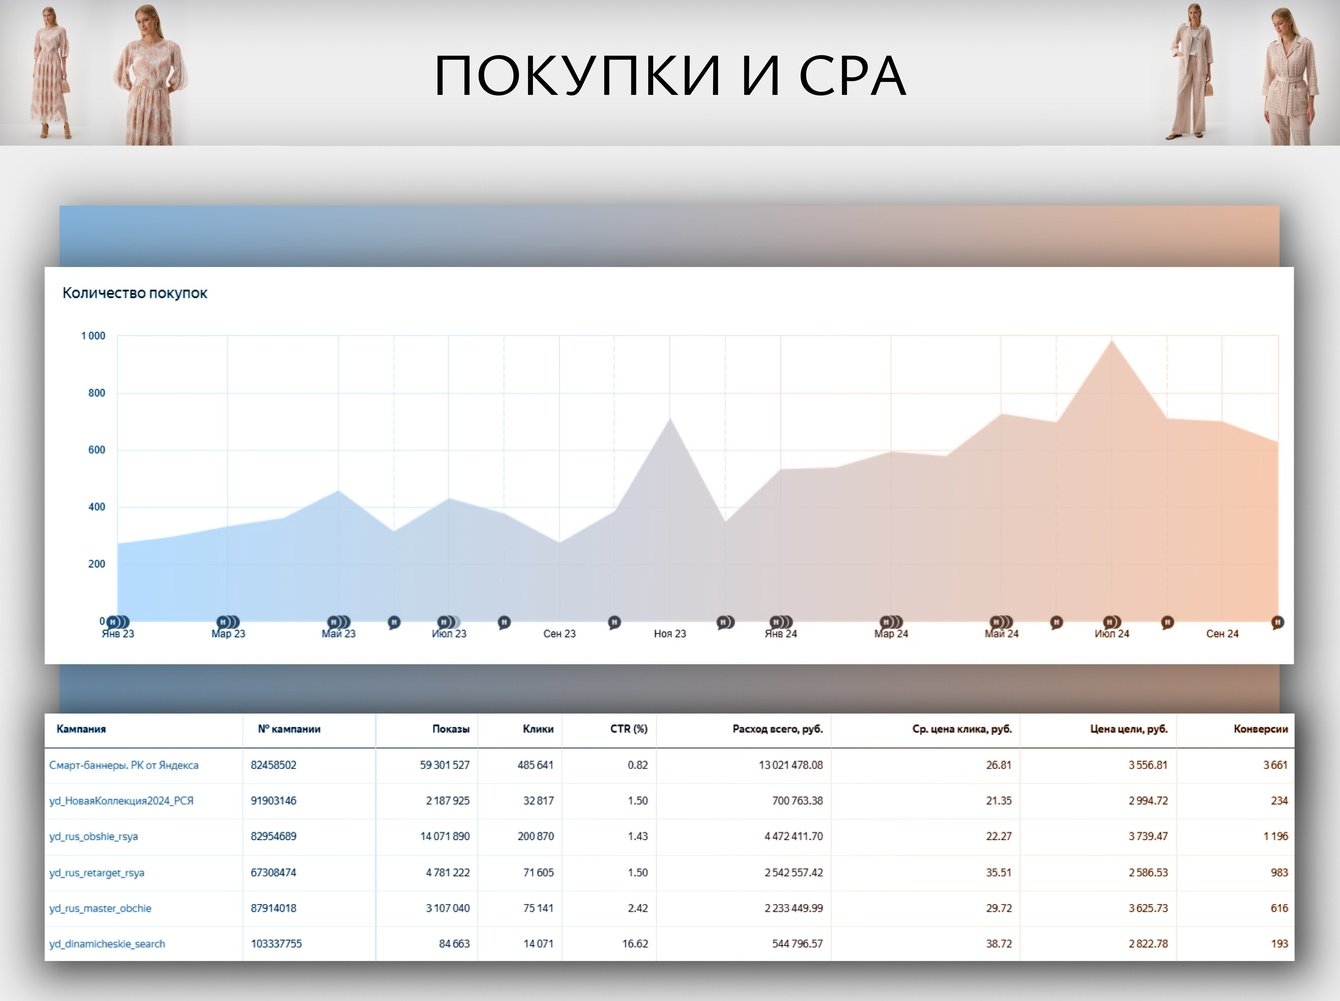Click the Цена цели, руб. column header
Image resolution: width=1340 pixels, height=1001 pixels.
pyautogui.click(x=1129, y=729)
